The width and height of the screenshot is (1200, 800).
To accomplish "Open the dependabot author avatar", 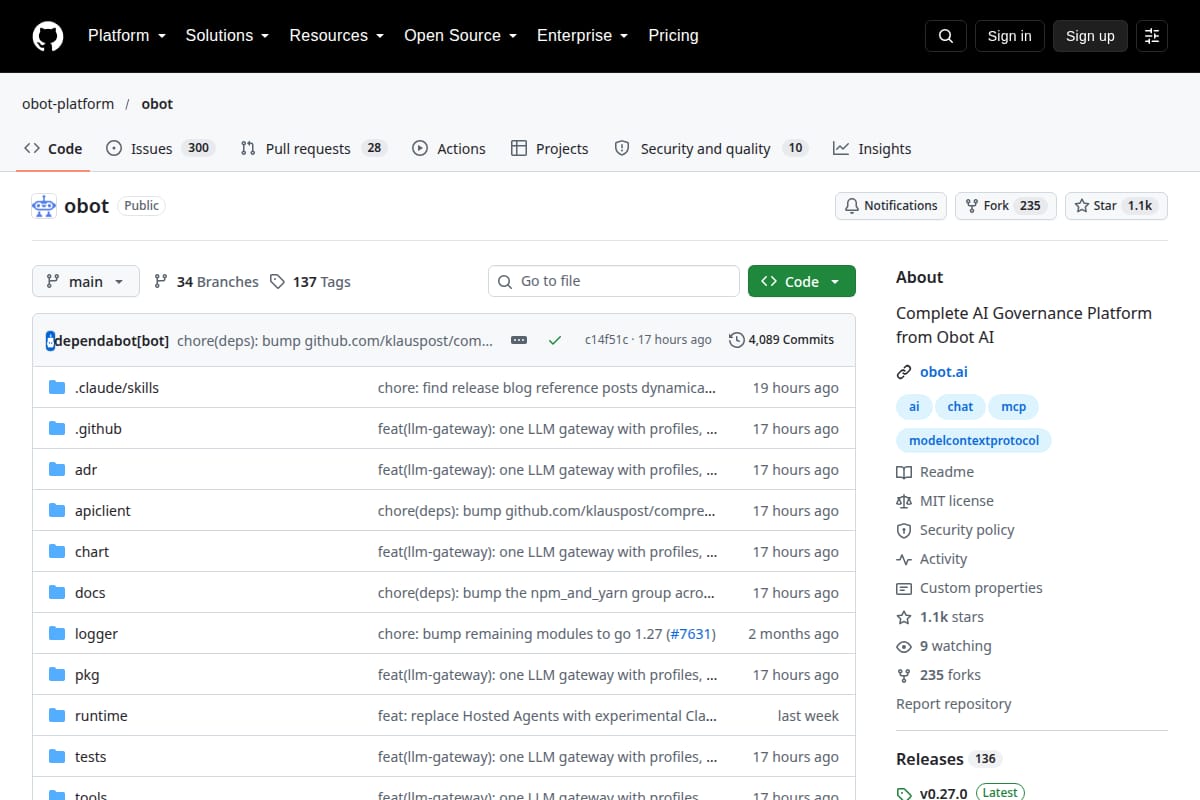I will click(x=50, y=340).
